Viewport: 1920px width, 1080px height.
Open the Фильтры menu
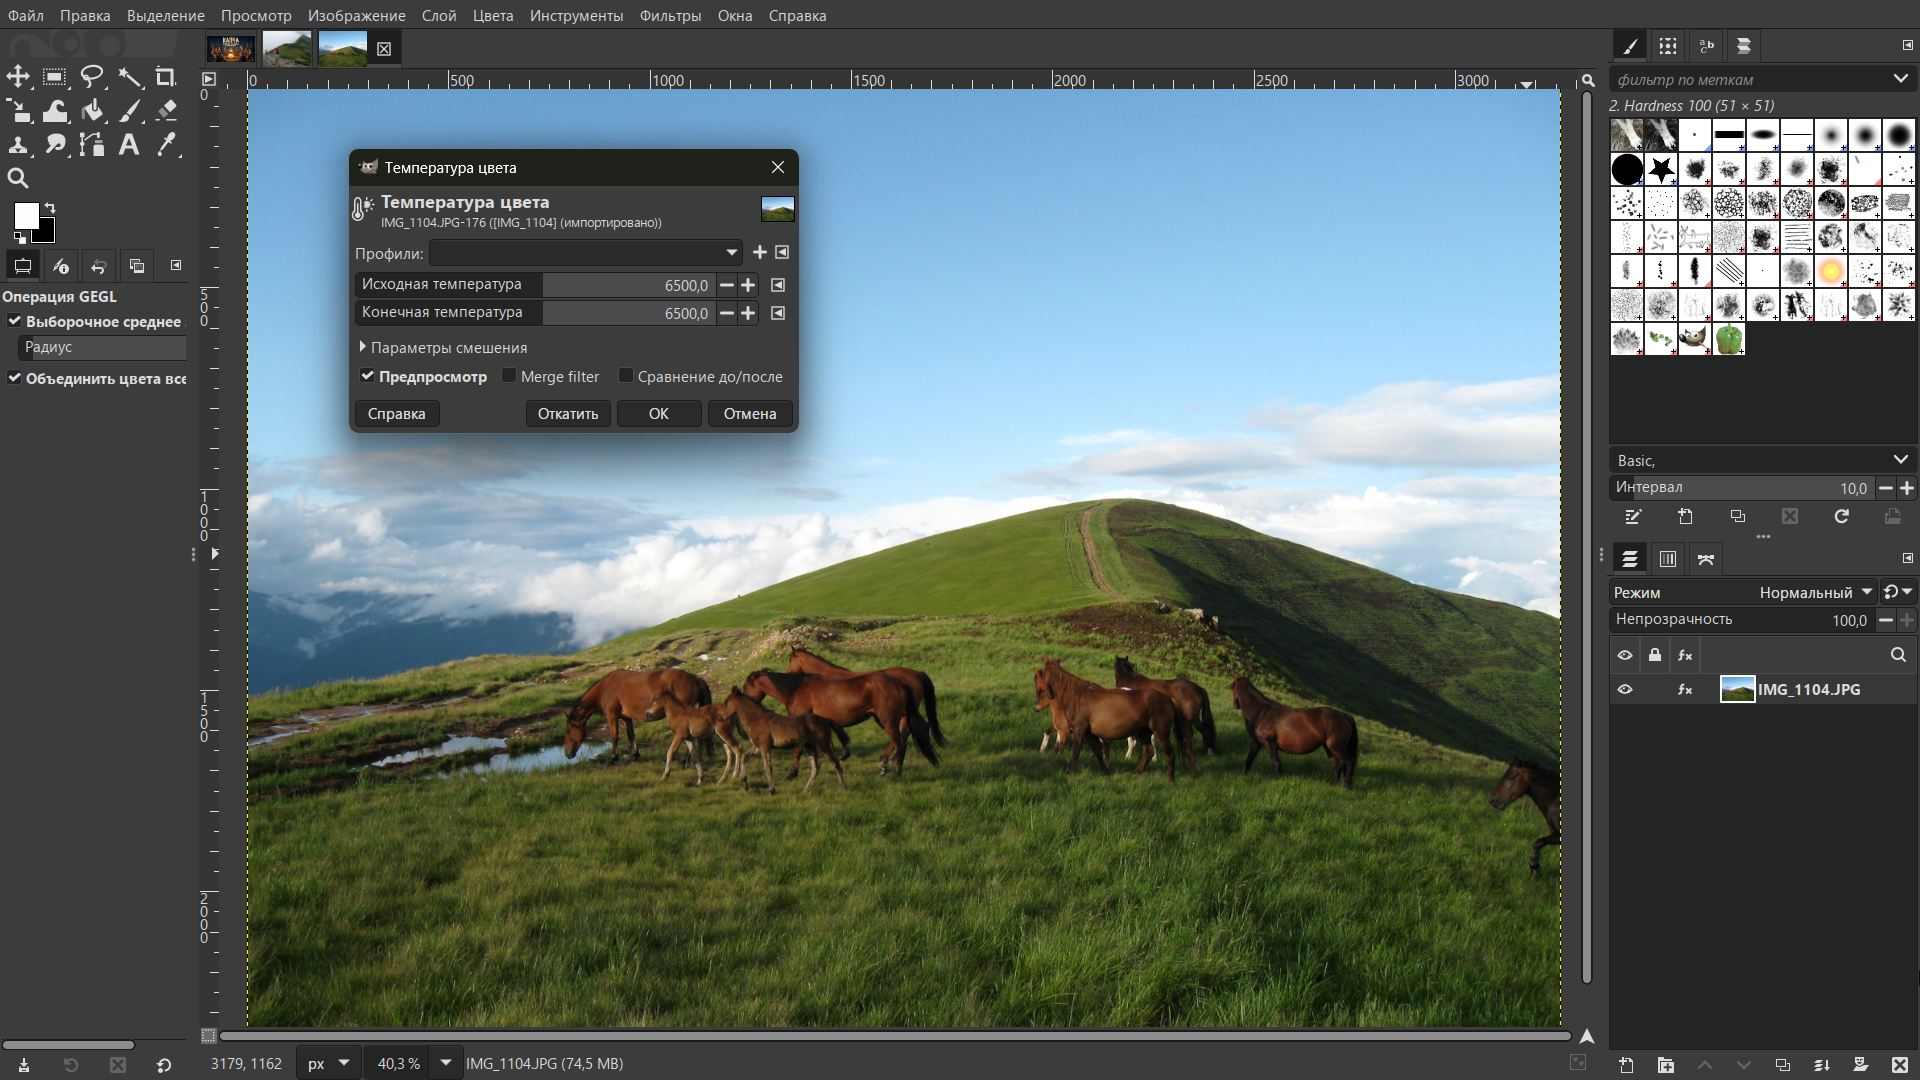click(x=671, y=15)
